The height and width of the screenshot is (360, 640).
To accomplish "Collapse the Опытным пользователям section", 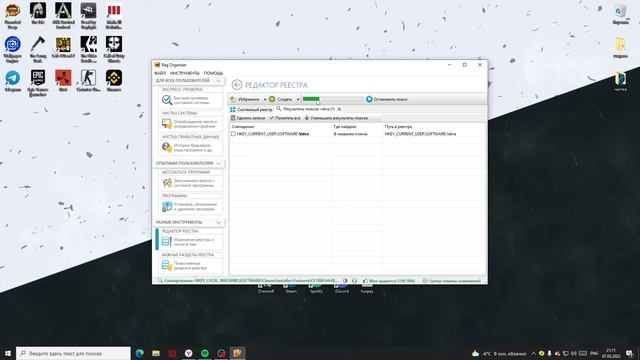I will 218,163.
